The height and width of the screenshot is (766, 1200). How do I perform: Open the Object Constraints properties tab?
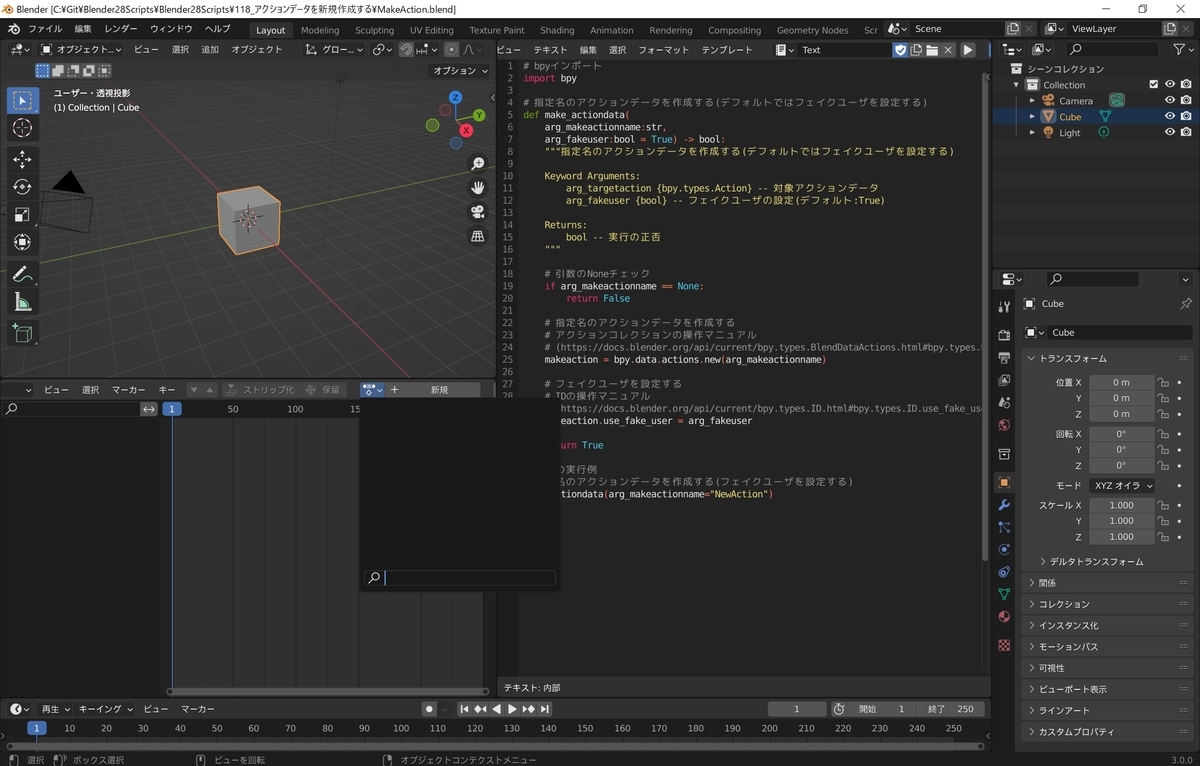coord(1004,572)
